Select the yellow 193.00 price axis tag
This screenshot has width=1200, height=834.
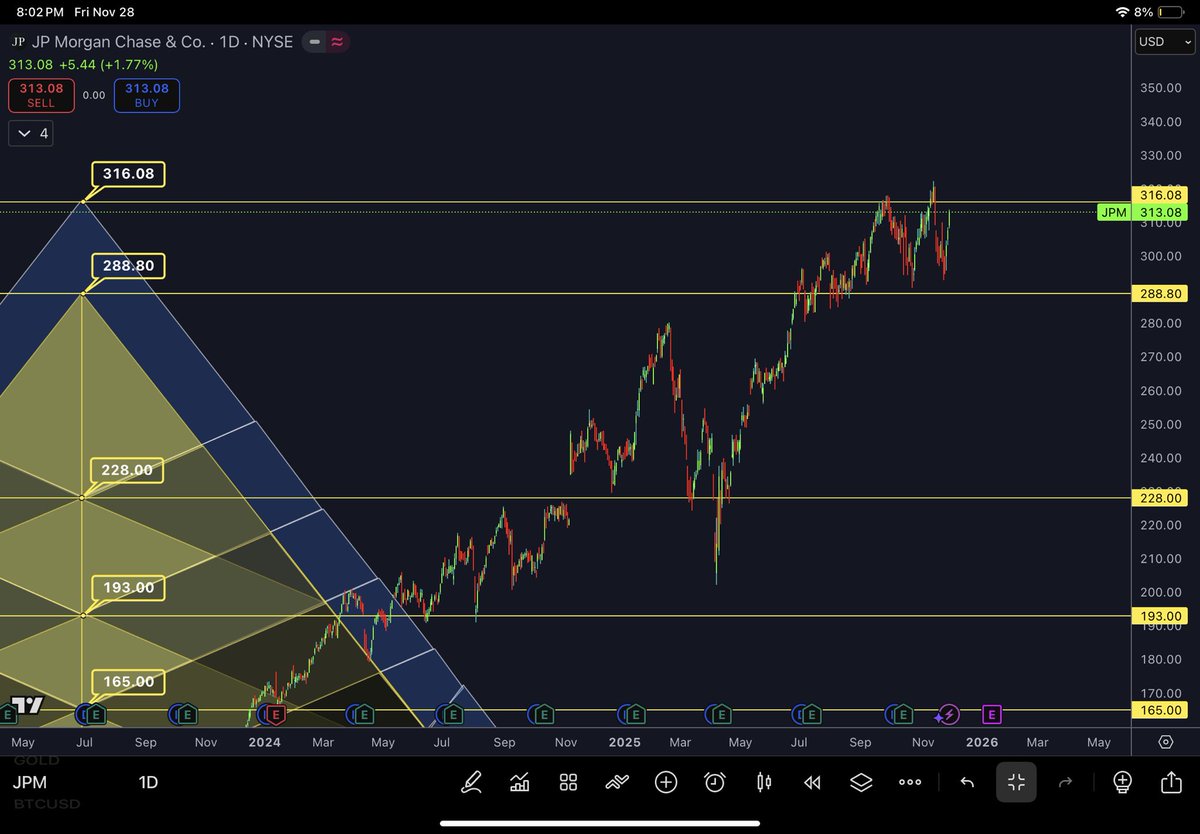coord(1159,616)
